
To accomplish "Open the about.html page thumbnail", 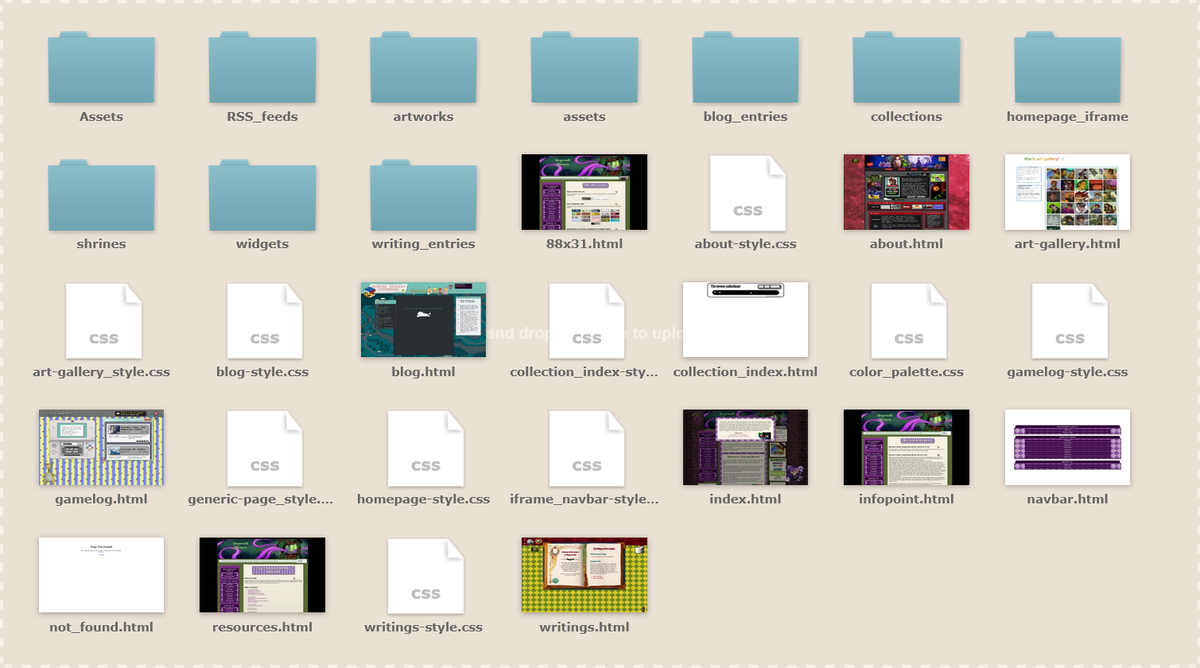I will coord(906,192).
